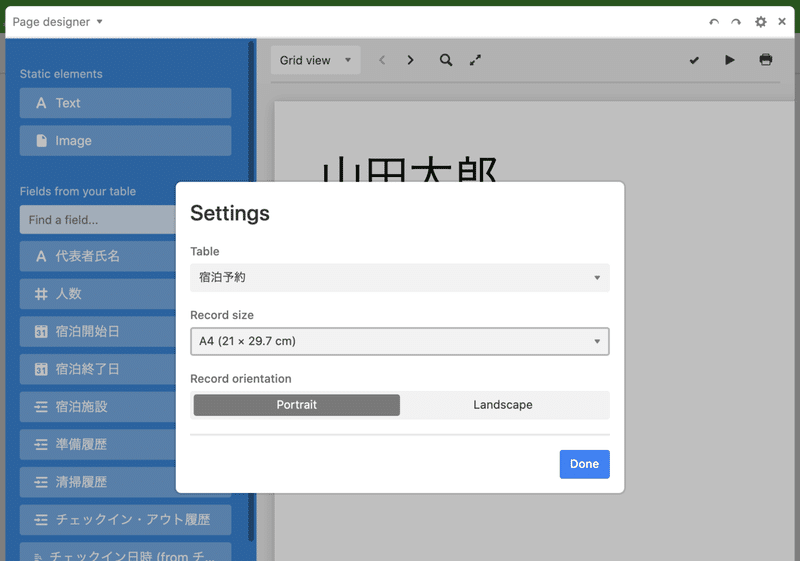The image size is (800, 561).
Task: Select the 清掃履歴 linked field
Action: (x=98, y=482)
